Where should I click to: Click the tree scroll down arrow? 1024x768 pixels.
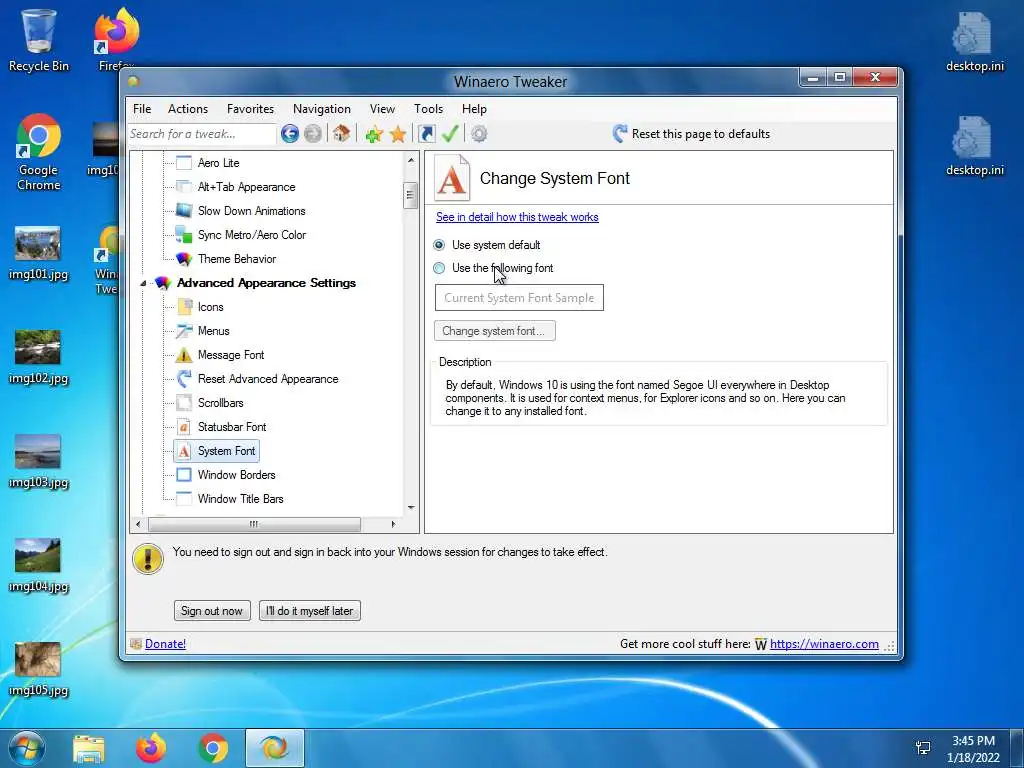pos(411,507)
